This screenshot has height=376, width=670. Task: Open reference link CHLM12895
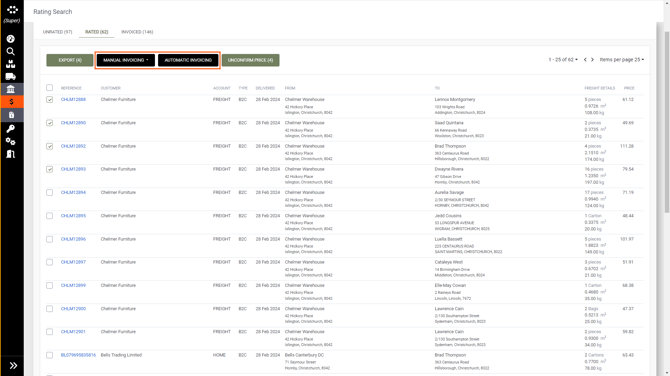[x=73, y=216]
